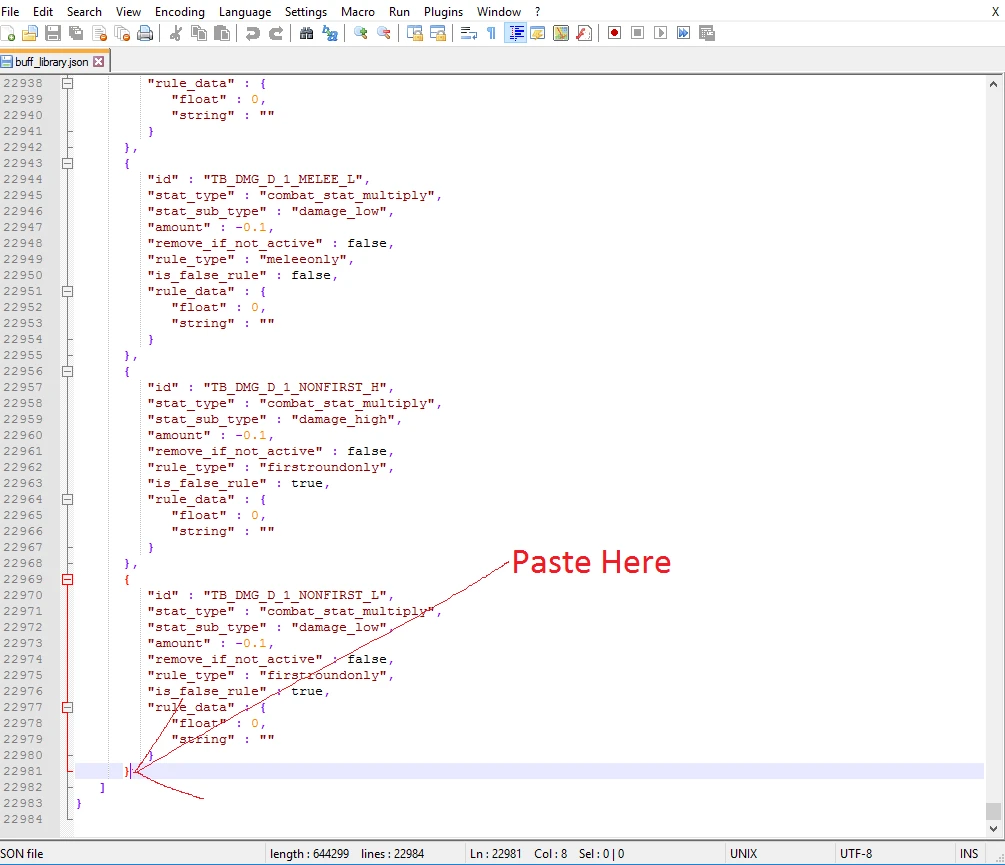The image size is (1005, 865).
Task: Toggle the Word Wrap toolbar button
Action: (468, 33)
